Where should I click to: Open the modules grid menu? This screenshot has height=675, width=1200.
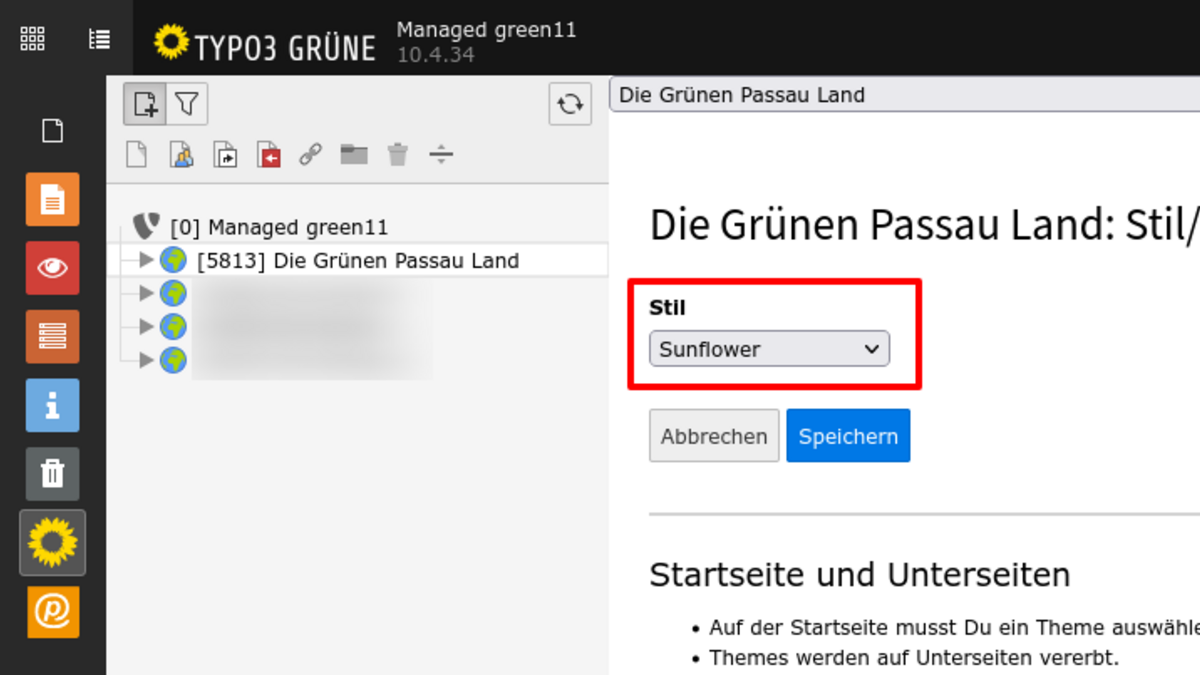click(32, 39)
